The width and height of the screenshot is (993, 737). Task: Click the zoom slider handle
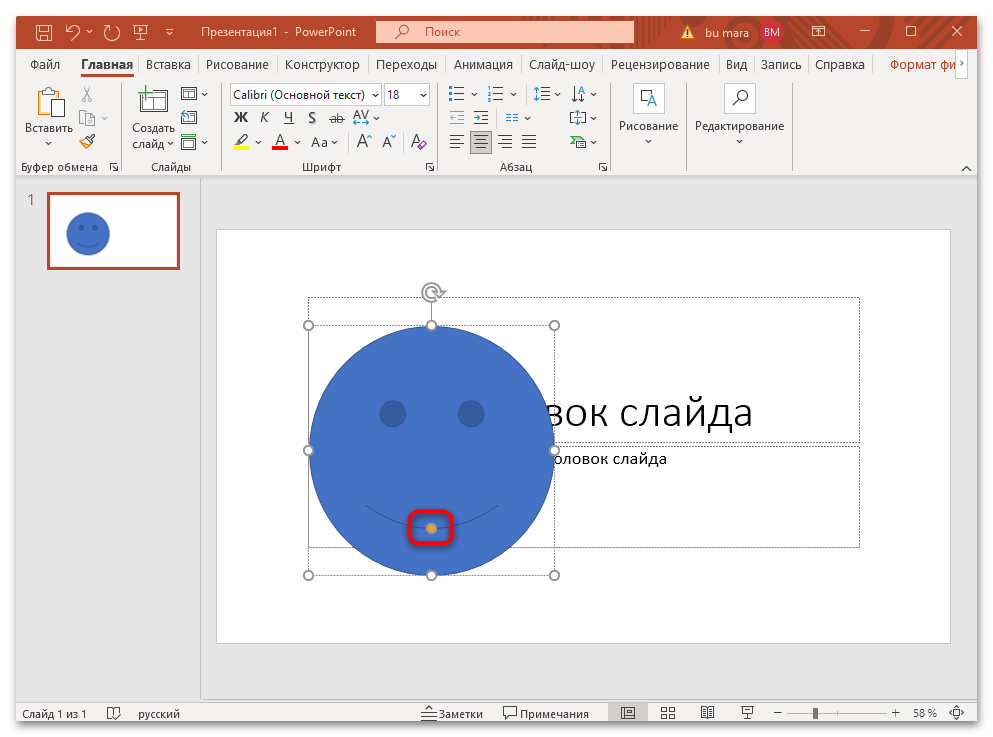tap(816, 713)
